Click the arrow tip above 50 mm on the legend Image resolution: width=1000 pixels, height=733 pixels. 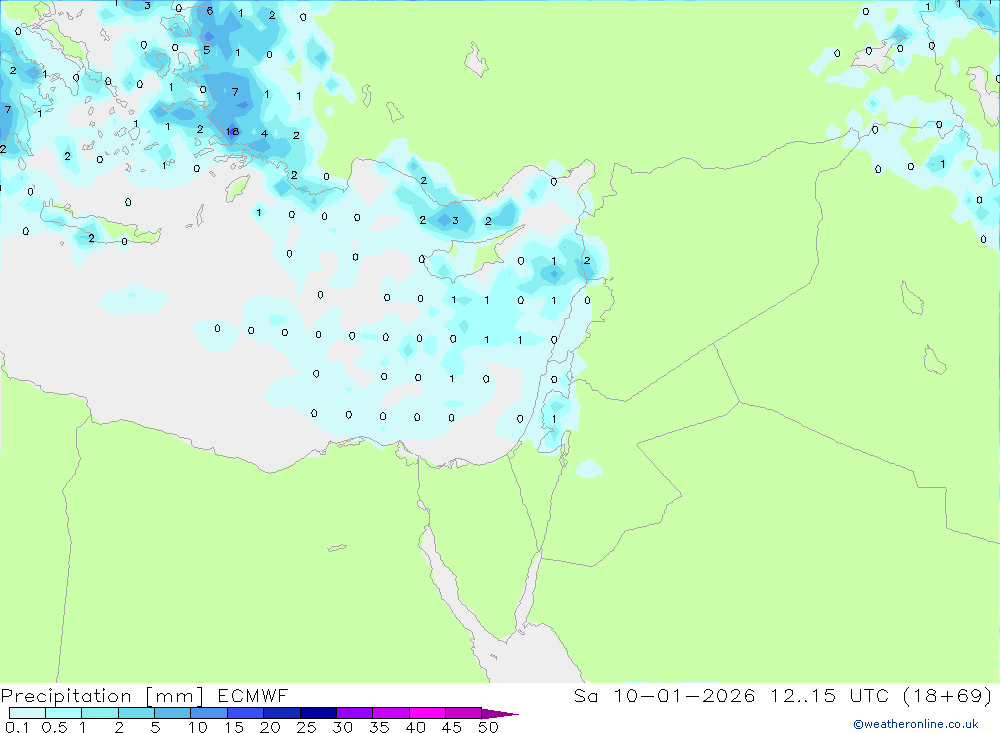point(500,714)
